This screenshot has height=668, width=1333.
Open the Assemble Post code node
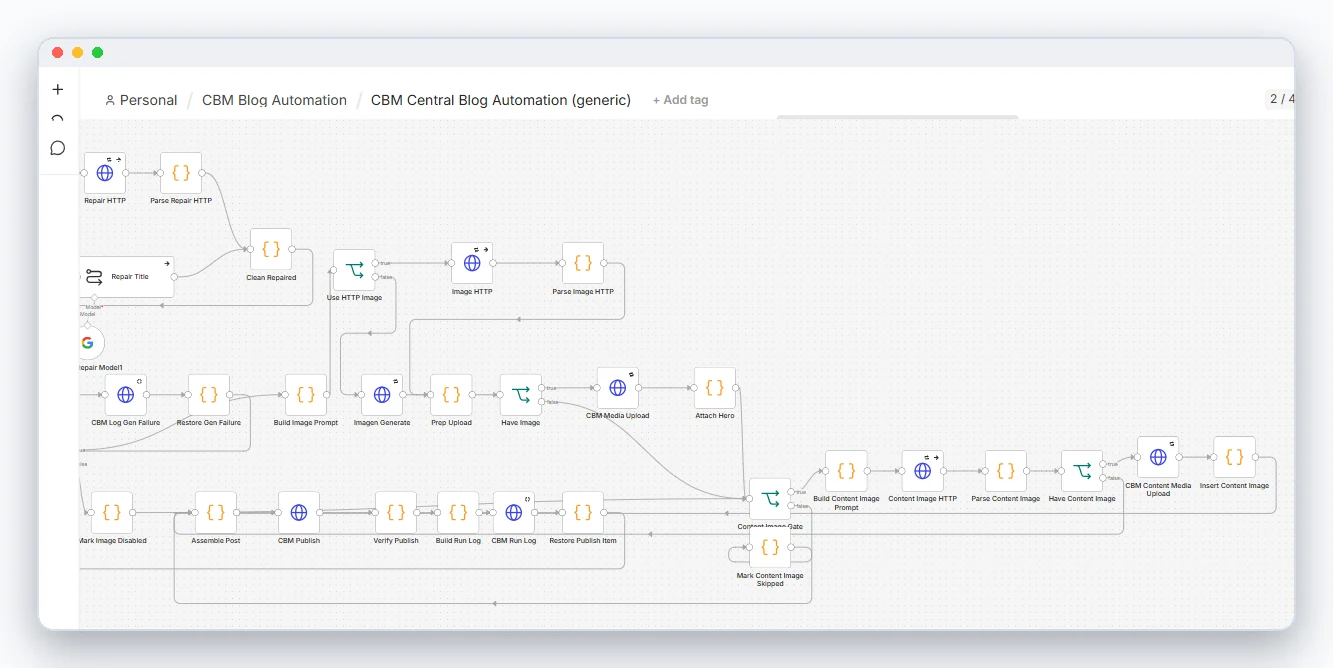(x=216, y=513)
